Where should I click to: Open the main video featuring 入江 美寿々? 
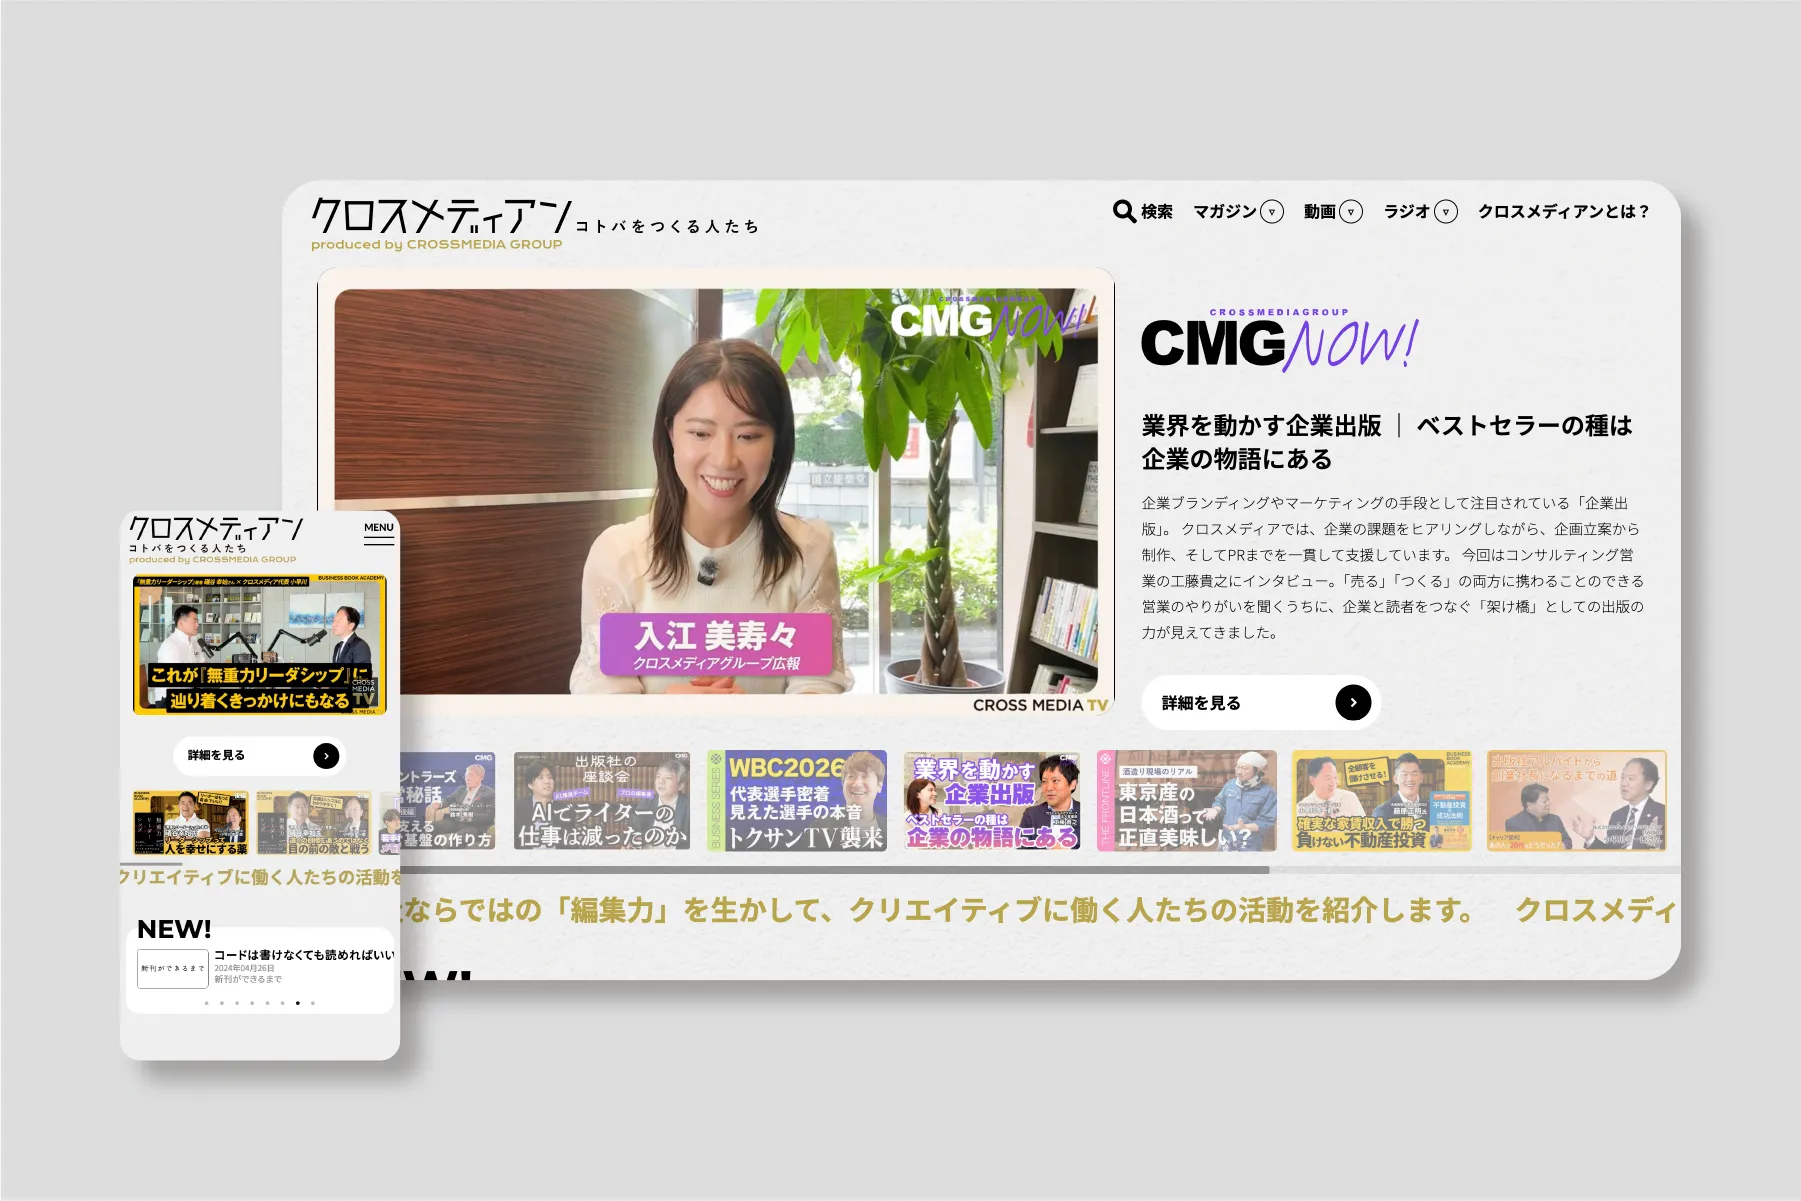(716, 491)
